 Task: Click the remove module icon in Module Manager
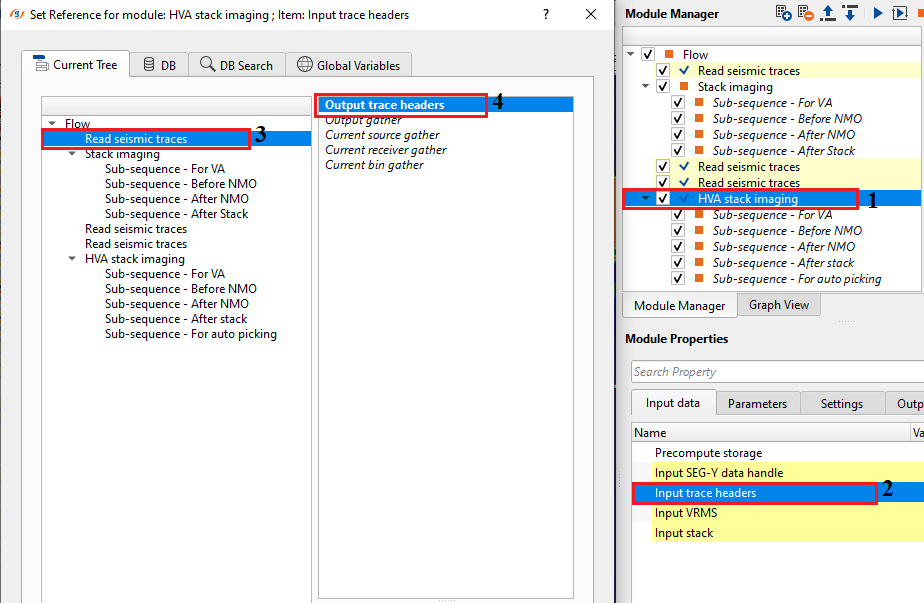tap(806, 13)
